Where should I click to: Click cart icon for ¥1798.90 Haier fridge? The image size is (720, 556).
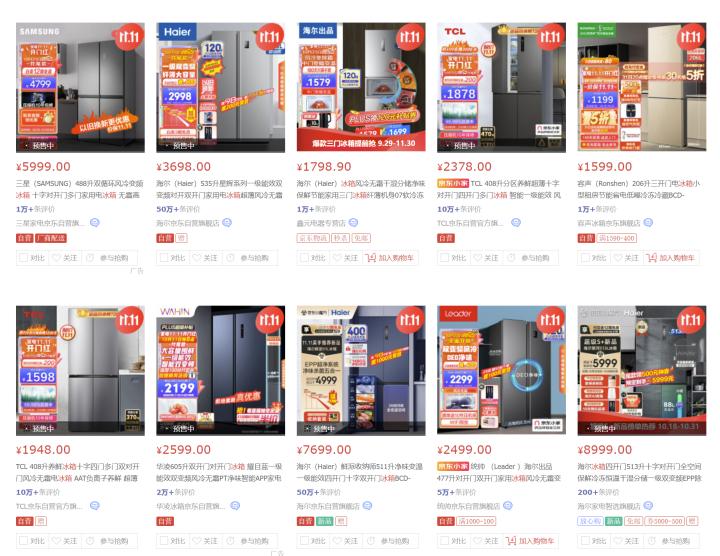click(x=370, y=258)
